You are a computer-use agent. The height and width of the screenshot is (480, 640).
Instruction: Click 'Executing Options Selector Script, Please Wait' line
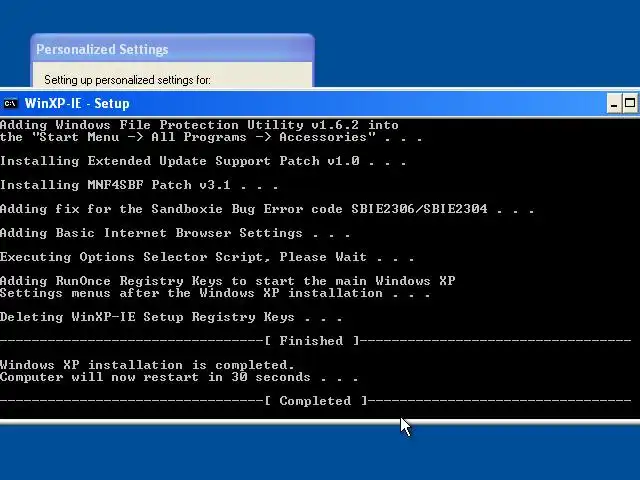(x=207, y=257)
